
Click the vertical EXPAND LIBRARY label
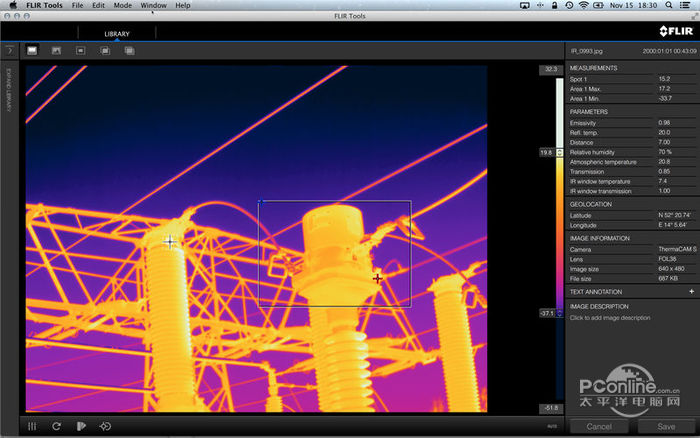click(x=8, y=92)
